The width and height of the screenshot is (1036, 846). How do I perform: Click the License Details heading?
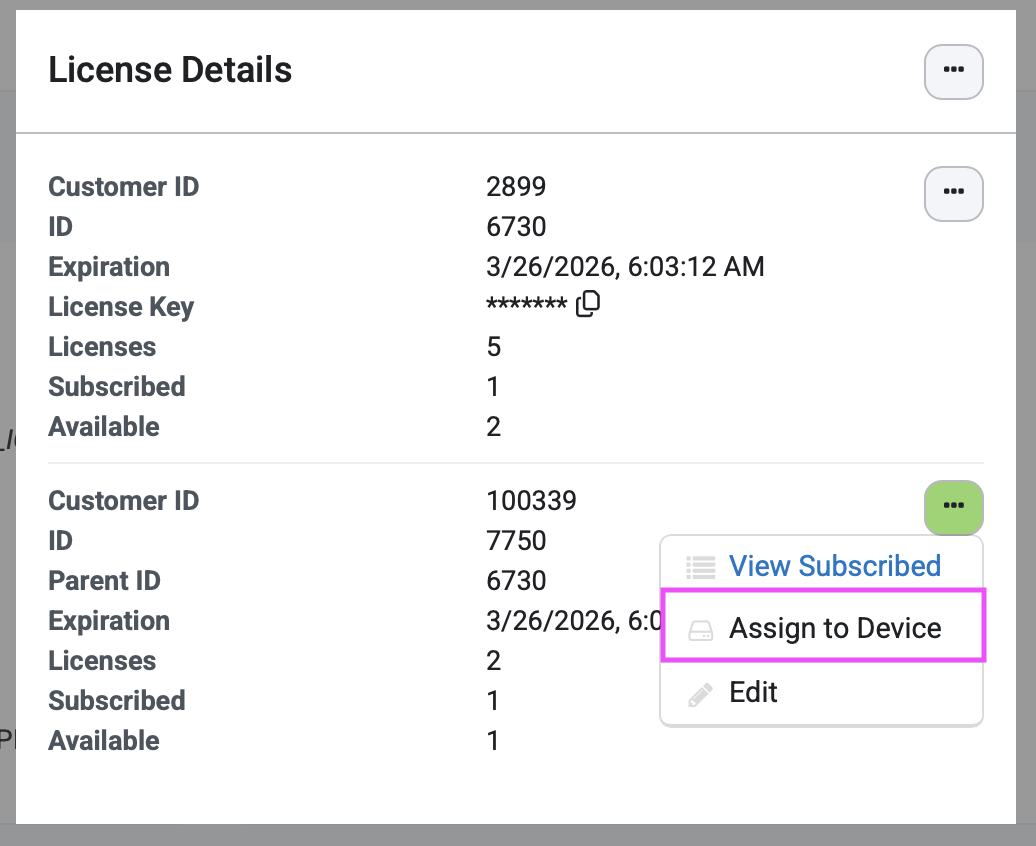[170, 70]
